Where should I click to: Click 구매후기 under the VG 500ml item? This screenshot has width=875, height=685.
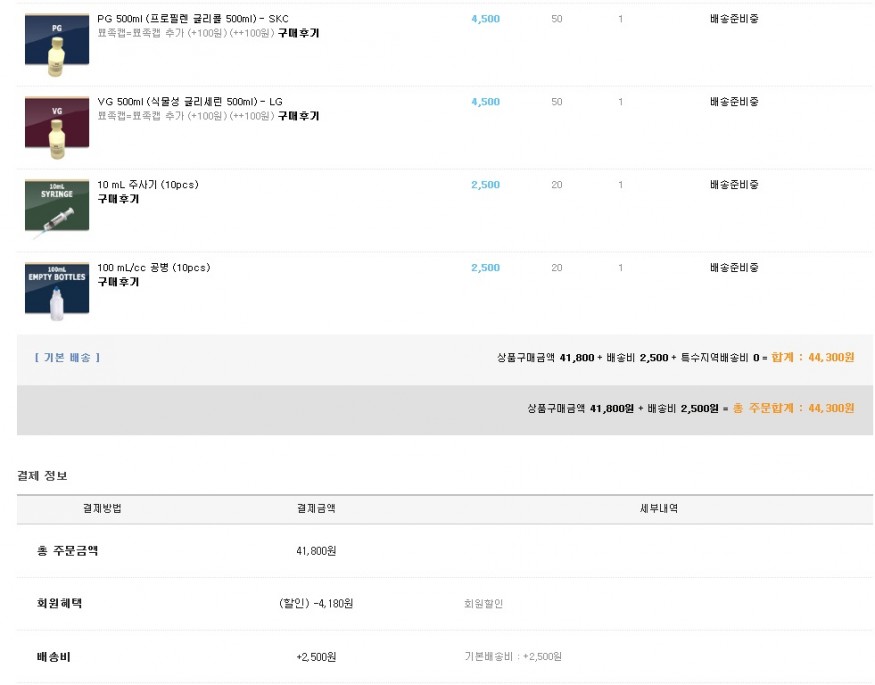(299, 116)
